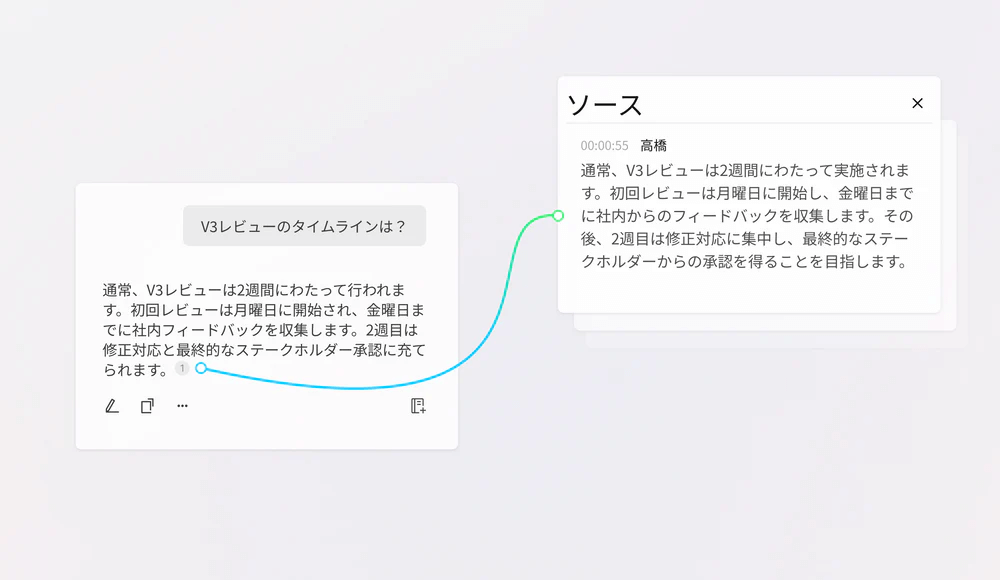
Task: Copy the answer using the copy icon
Action: pyautogui.click(x=147, y=406)
